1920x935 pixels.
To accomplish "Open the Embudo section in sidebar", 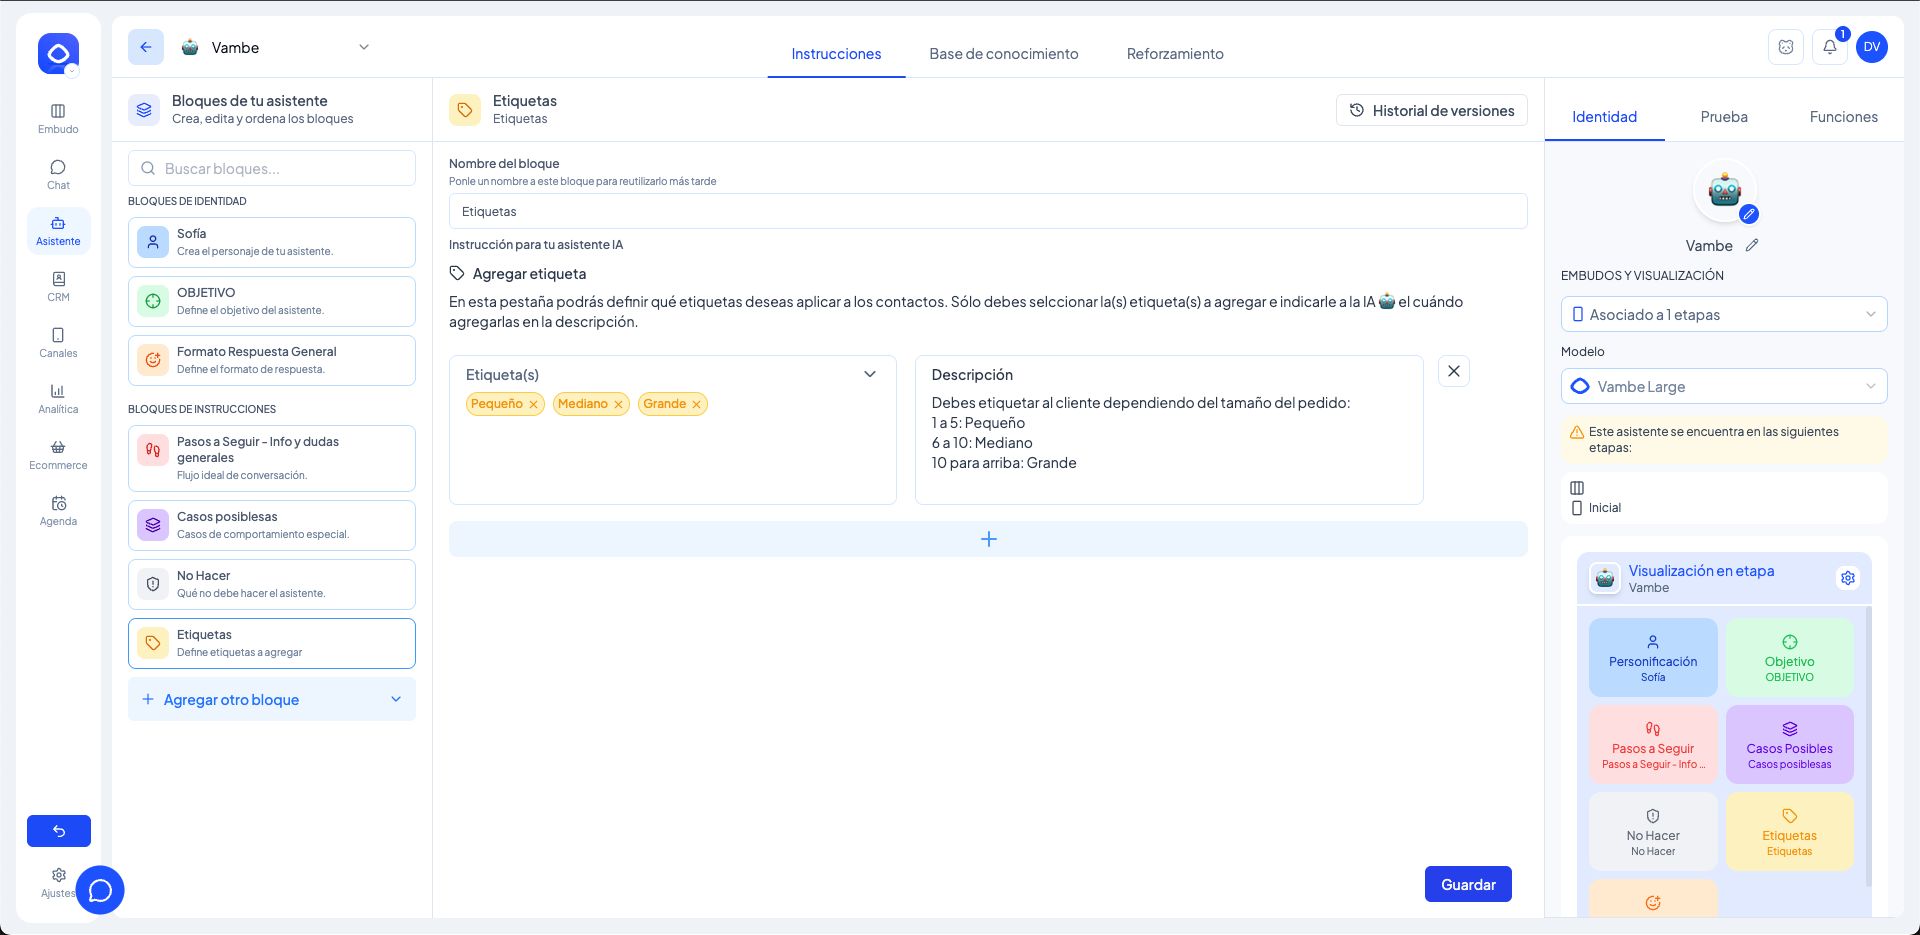I will click(x=58, y=118).
